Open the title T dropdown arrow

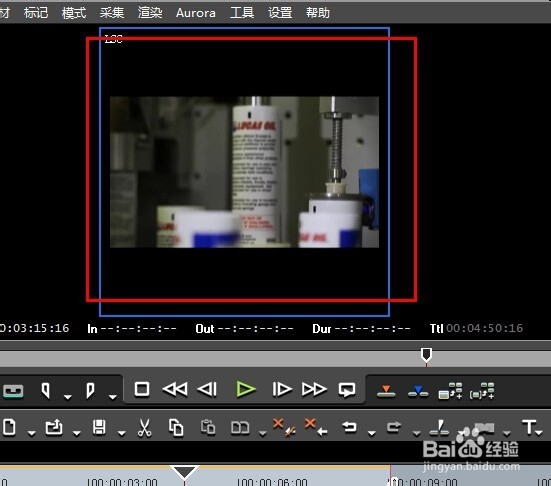click(x=539, y=433)
